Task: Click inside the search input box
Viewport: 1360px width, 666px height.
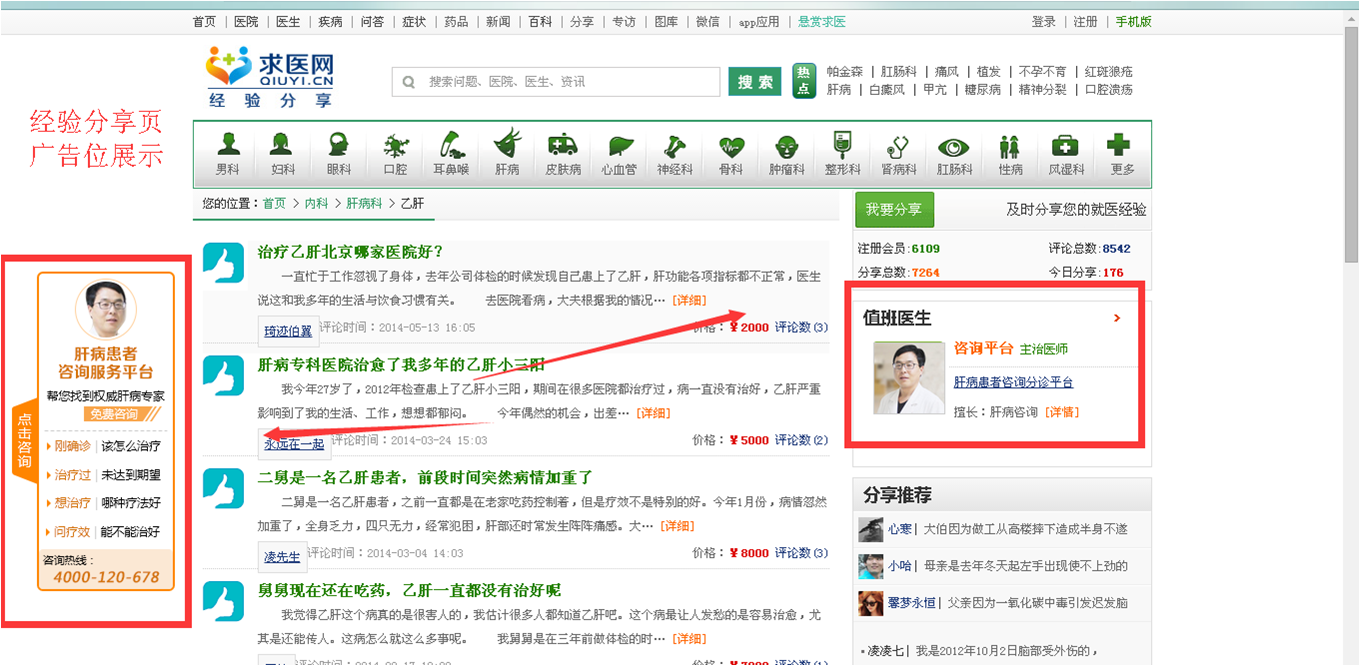Action: click(555, 81)
